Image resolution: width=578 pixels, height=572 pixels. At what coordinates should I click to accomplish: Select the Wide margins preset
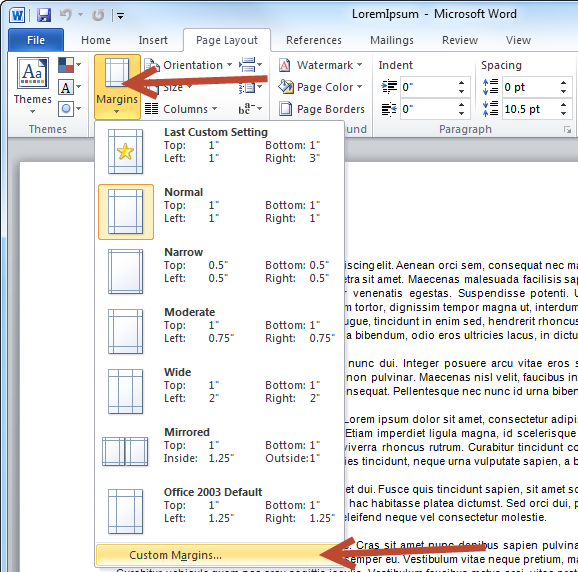click(x=220, y=391)
